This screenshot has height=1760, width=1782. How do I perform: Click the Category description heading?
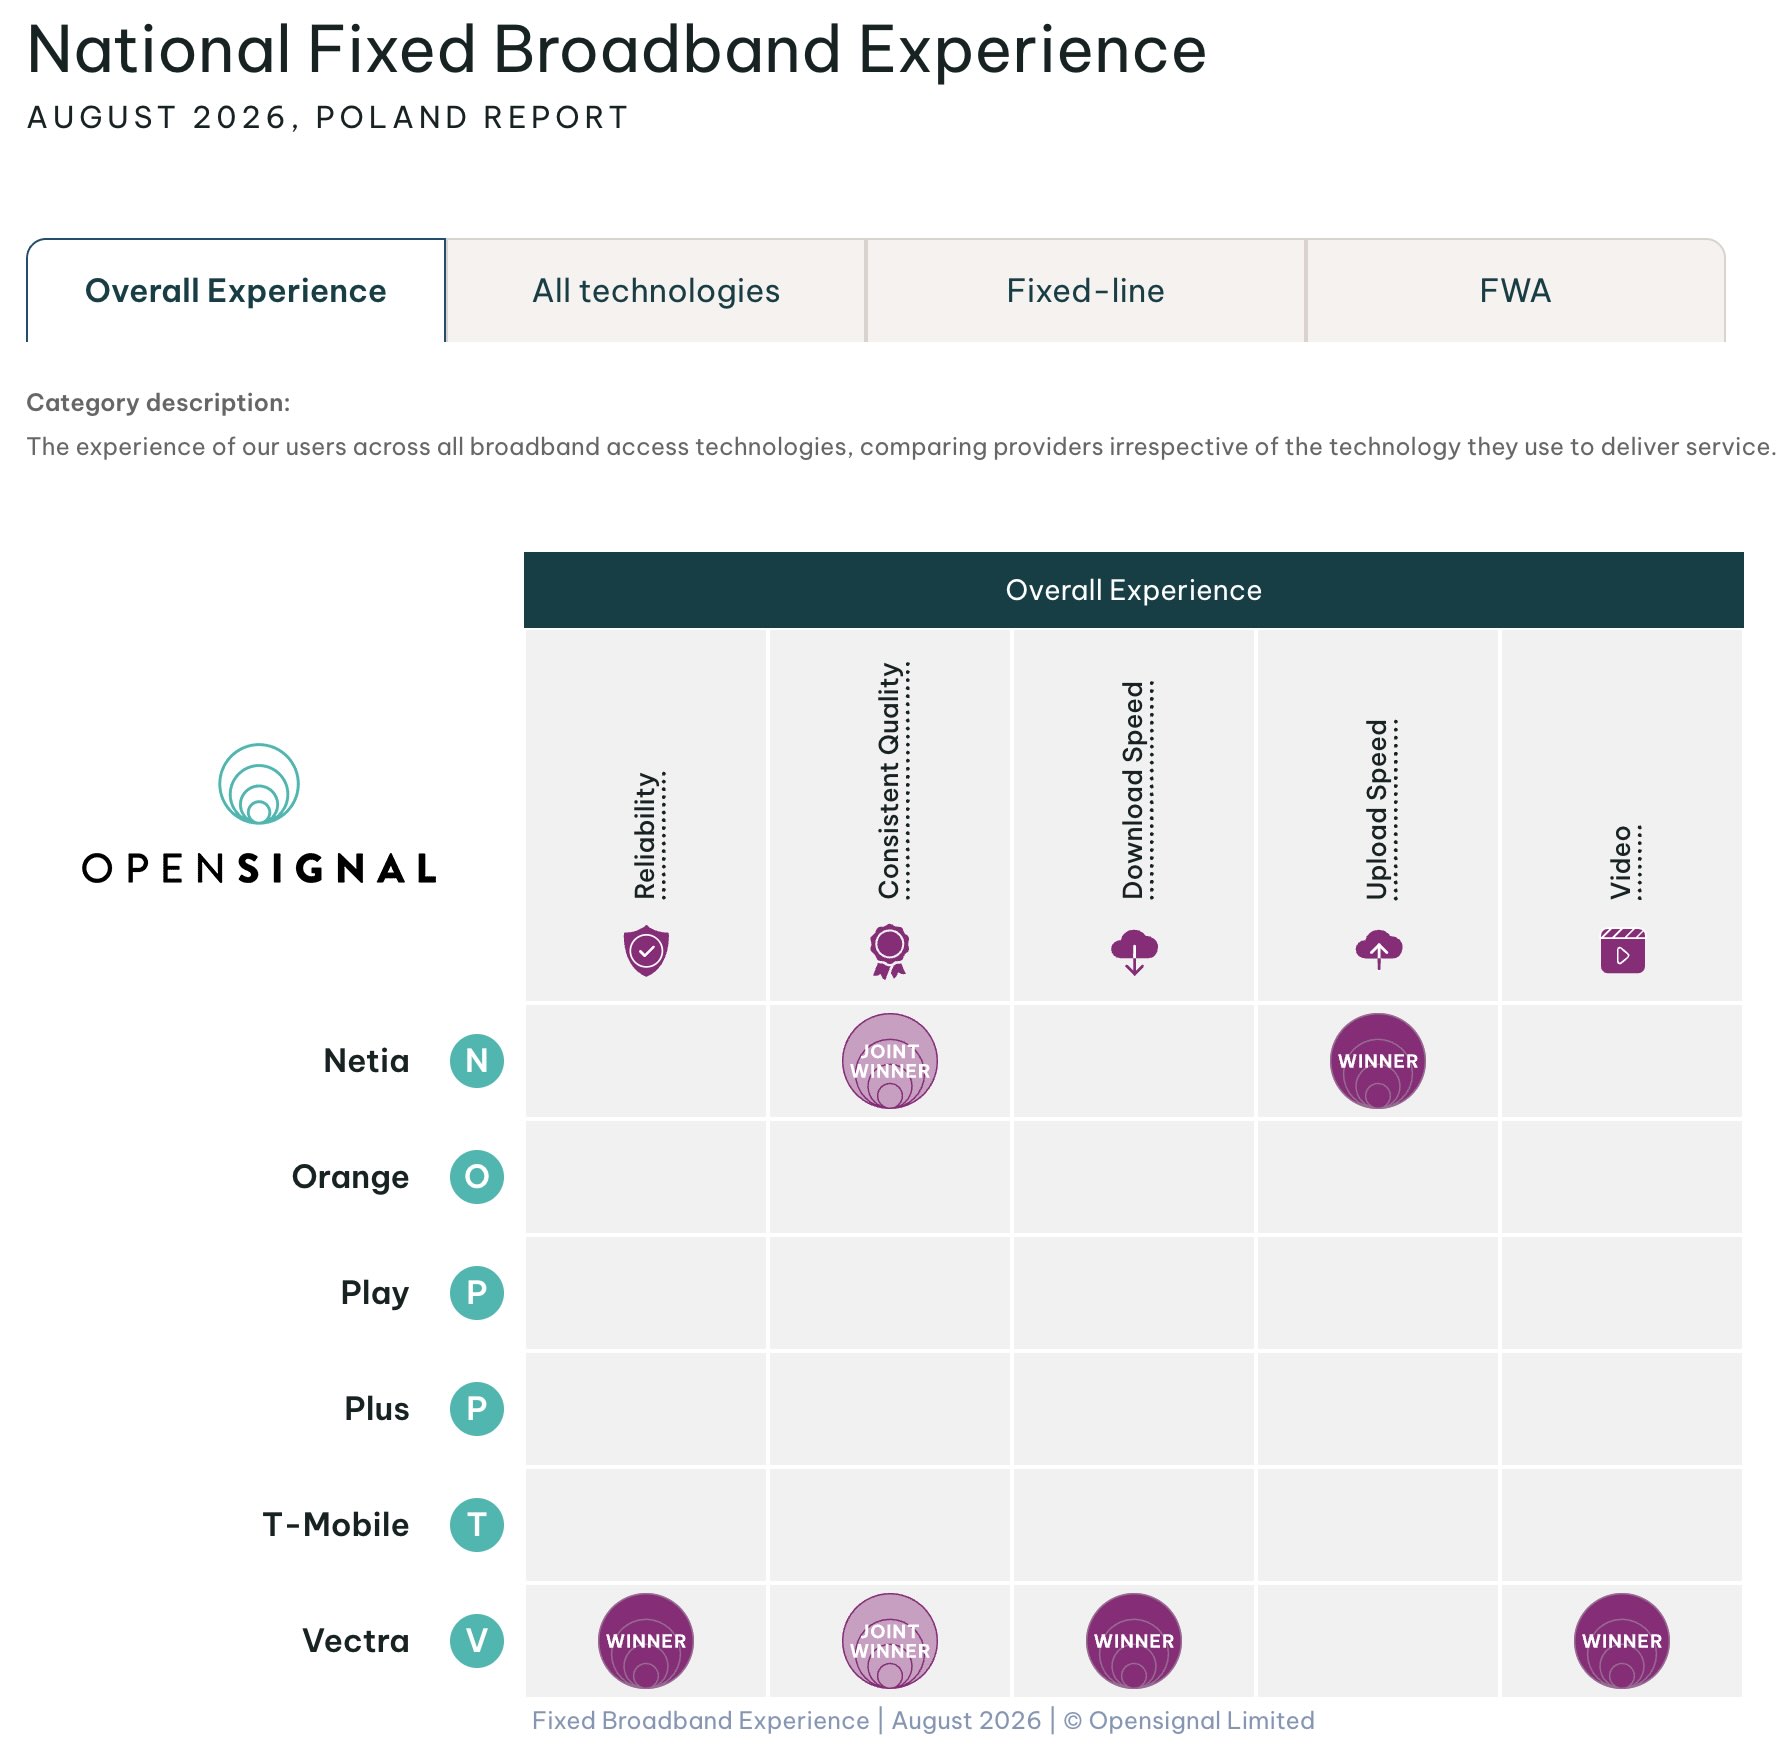[158, 403]
